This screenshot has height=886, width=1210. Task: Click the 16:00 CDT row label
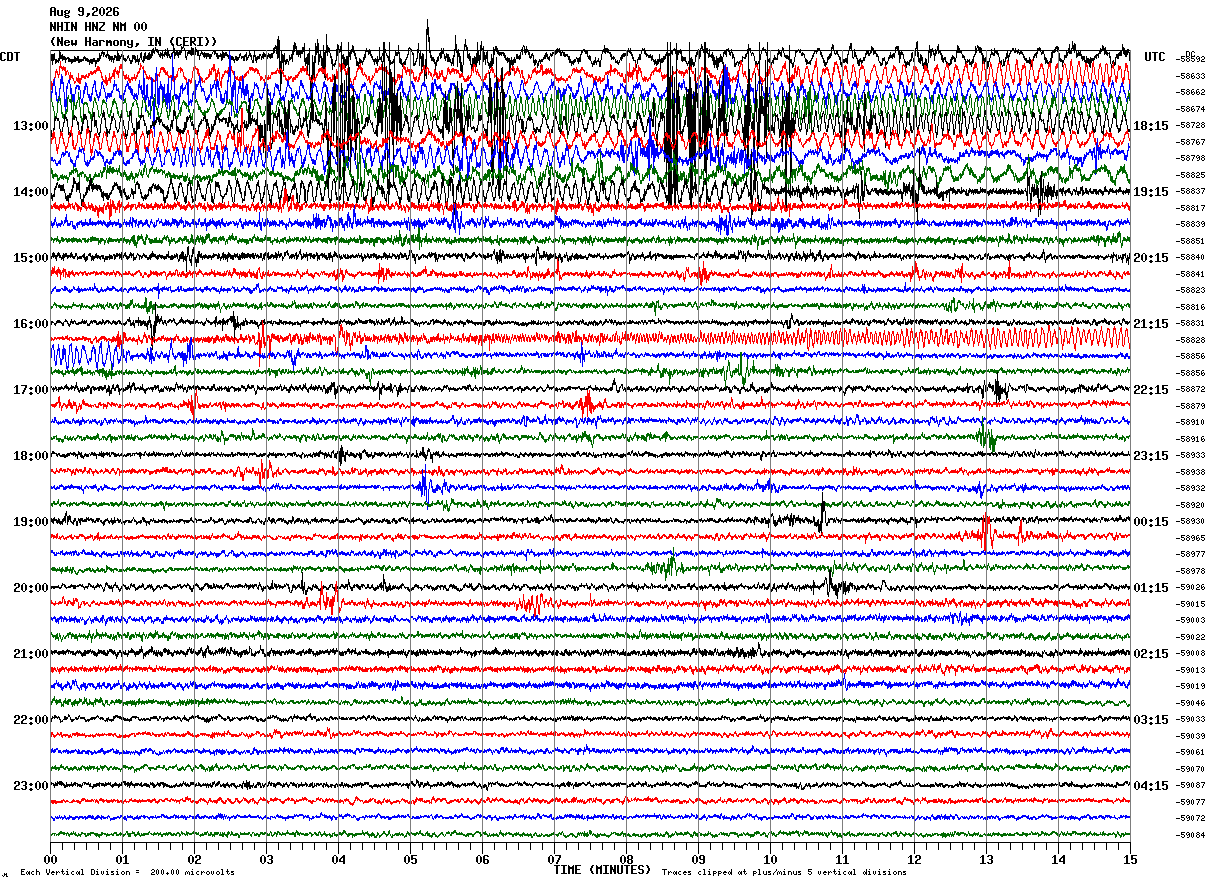pyautogui.click(x=31, y=324)
